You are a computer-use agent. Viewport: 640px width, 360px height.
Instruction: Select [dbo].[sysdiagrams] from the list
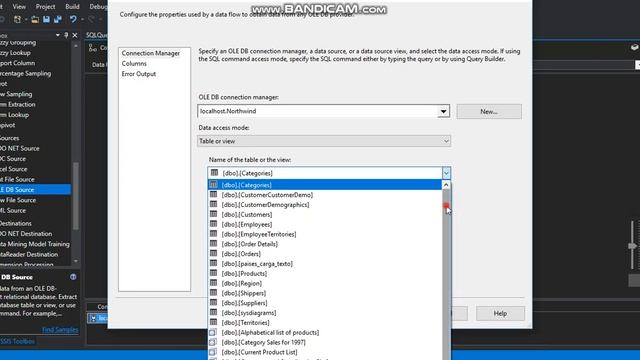(x=325, y=312)
